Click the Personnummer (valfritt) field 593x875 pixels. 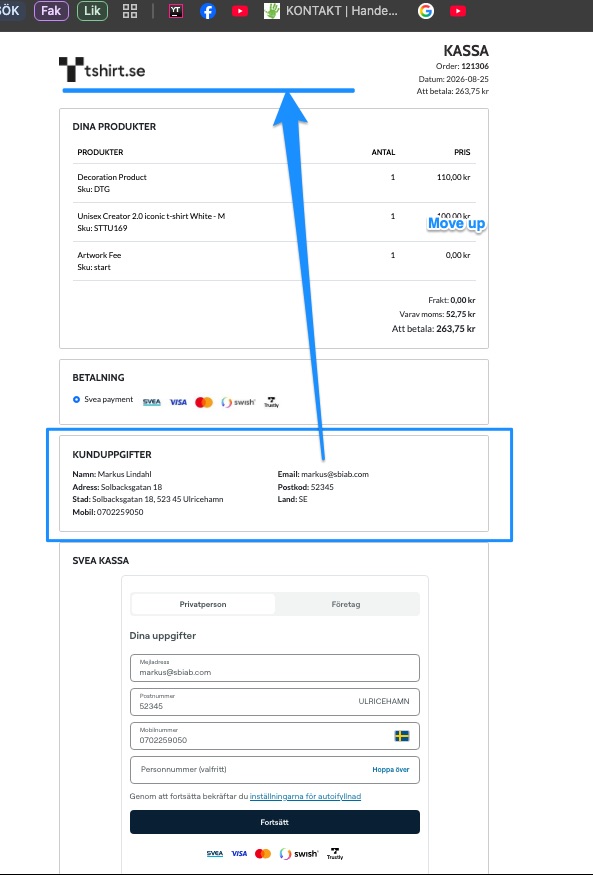[274, 770]
